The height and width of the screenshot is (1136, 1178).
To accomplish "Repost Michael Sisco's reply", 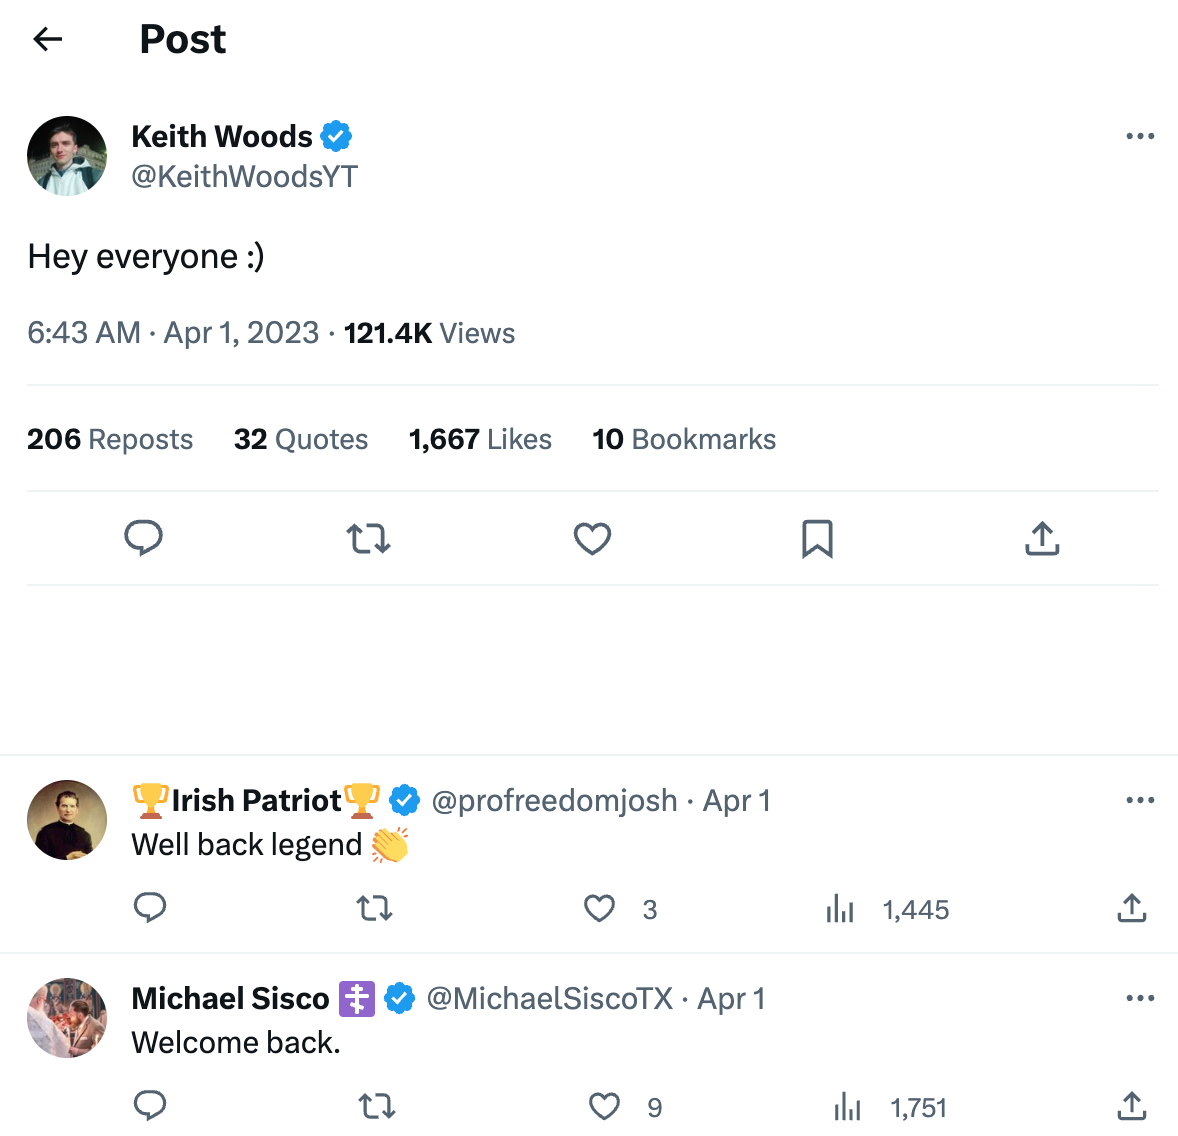I will pos(377,1106).
